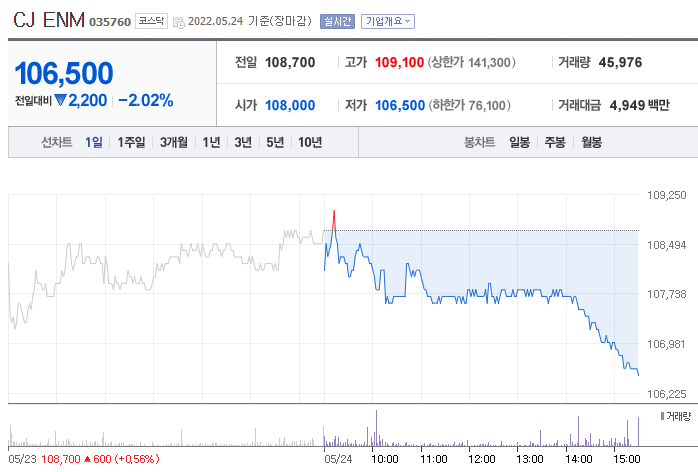The image size is (698, 472).
Task: Click the down-triangle price change icon
Action: click(60, 100)
